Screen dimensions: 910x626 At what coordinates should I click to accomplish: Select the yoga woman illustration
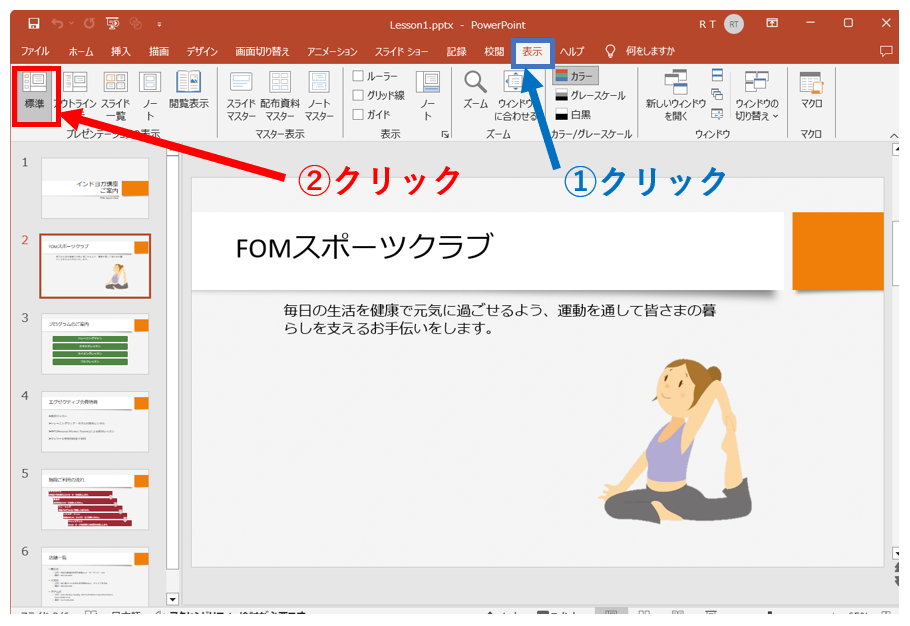(x=676, y=441)
